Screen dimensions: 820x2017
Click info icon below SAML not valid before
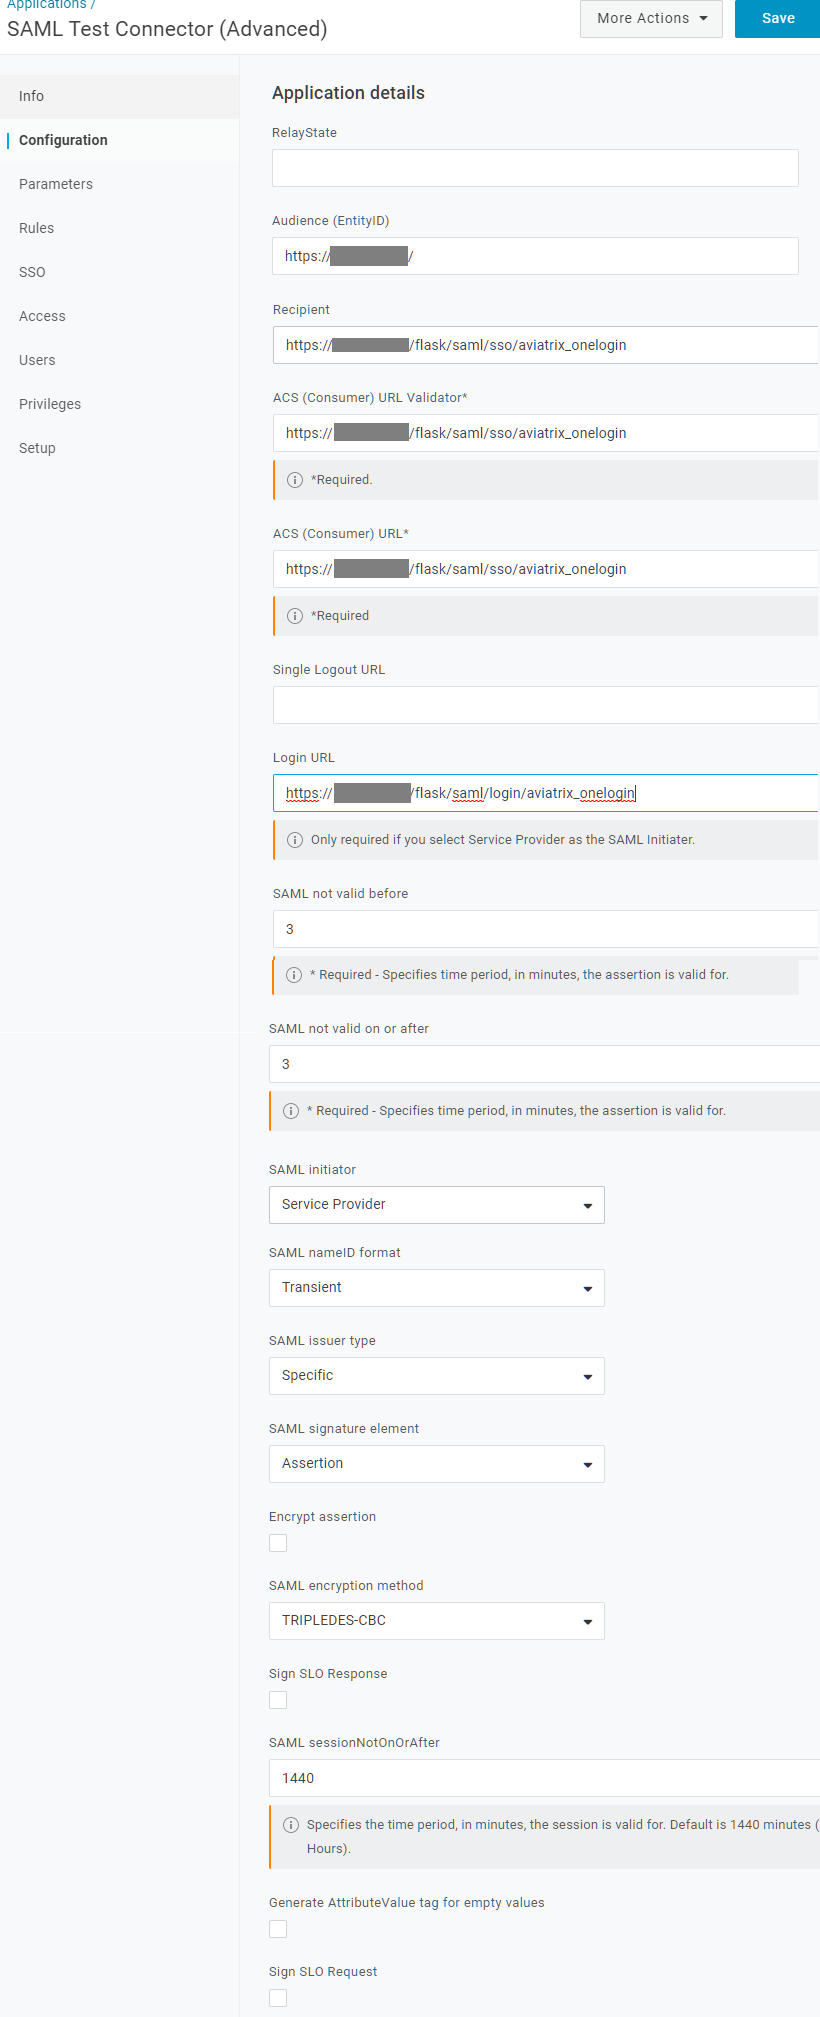point(294,975)
